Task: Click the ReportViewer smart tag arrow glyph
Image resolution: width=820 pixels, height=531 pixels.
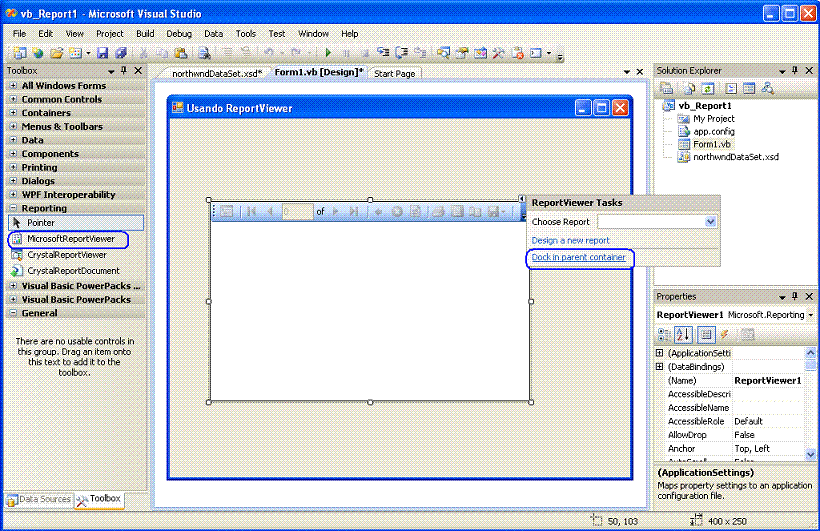Action: (x=521, y=198)
